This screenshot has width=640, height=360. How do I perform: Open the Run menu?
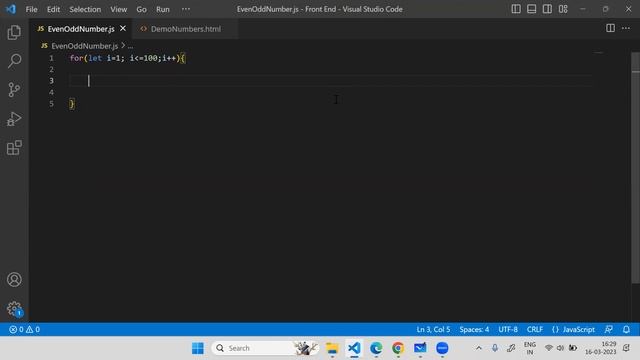(162, 9)
